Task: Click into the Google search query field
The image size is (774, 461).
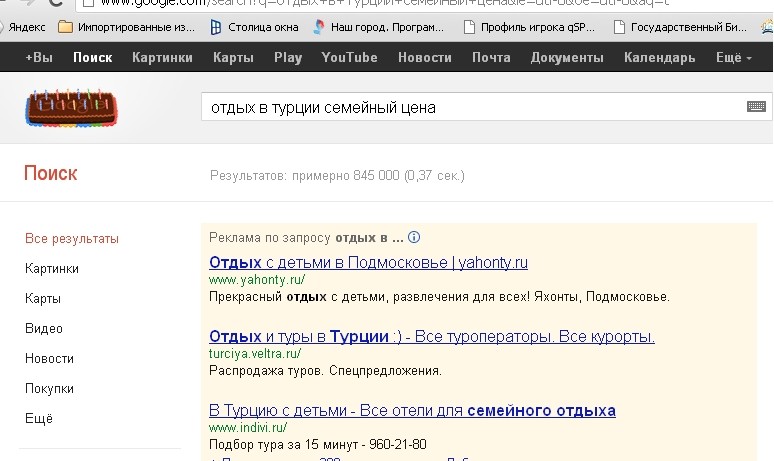Action: [474, 107]
